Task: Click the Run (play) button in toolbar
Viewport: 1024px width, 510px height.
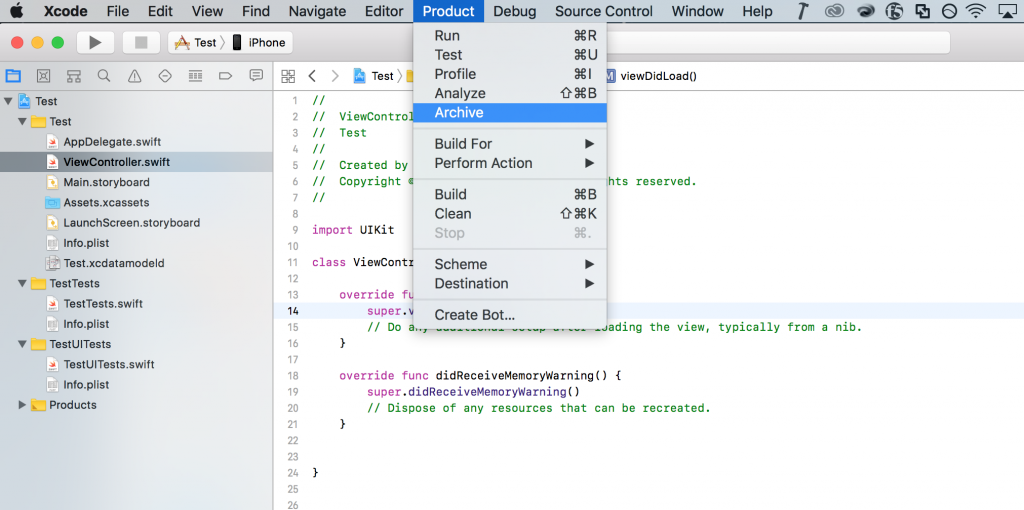Action: pos(95,42)
